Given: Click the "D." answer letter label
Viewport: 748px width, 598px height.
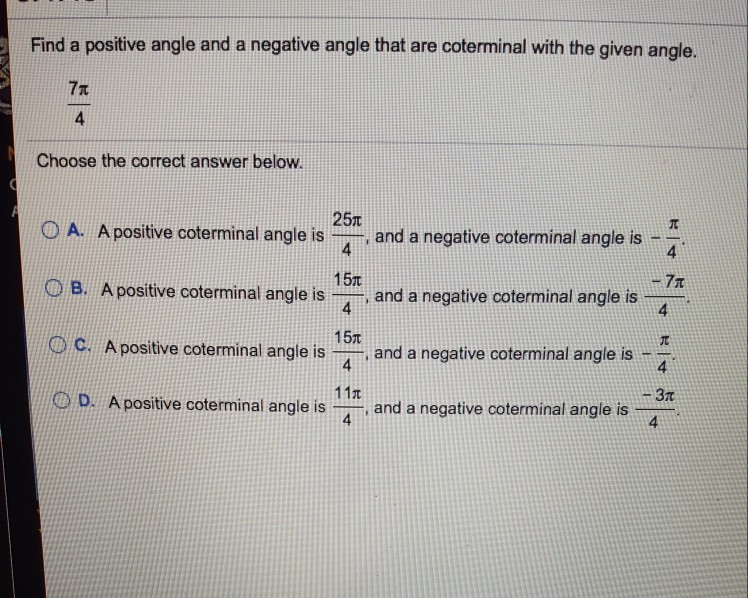Looking at the screenshot, I should 88,404.
